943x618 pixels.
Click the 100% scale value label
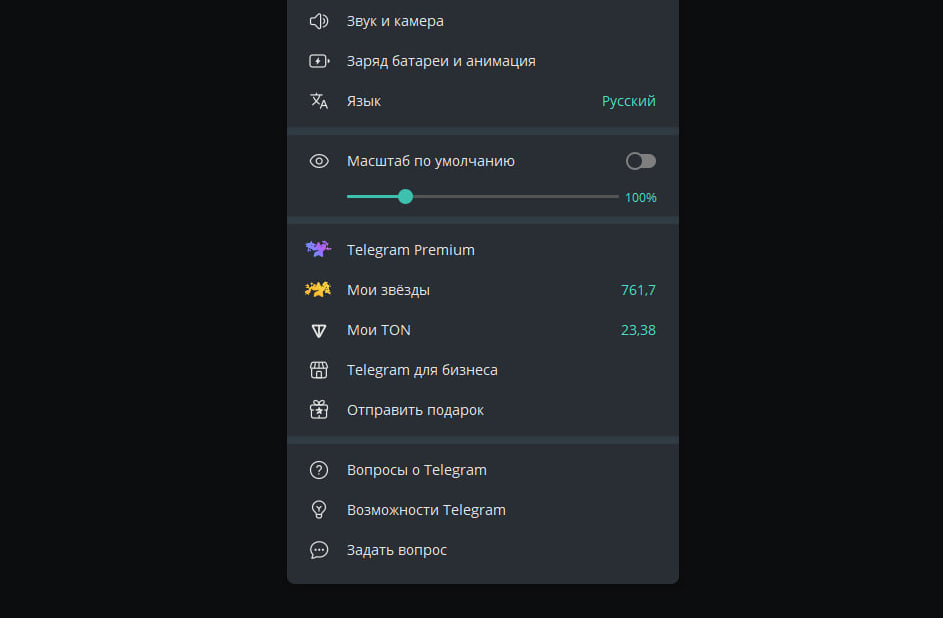click(640, 198)
